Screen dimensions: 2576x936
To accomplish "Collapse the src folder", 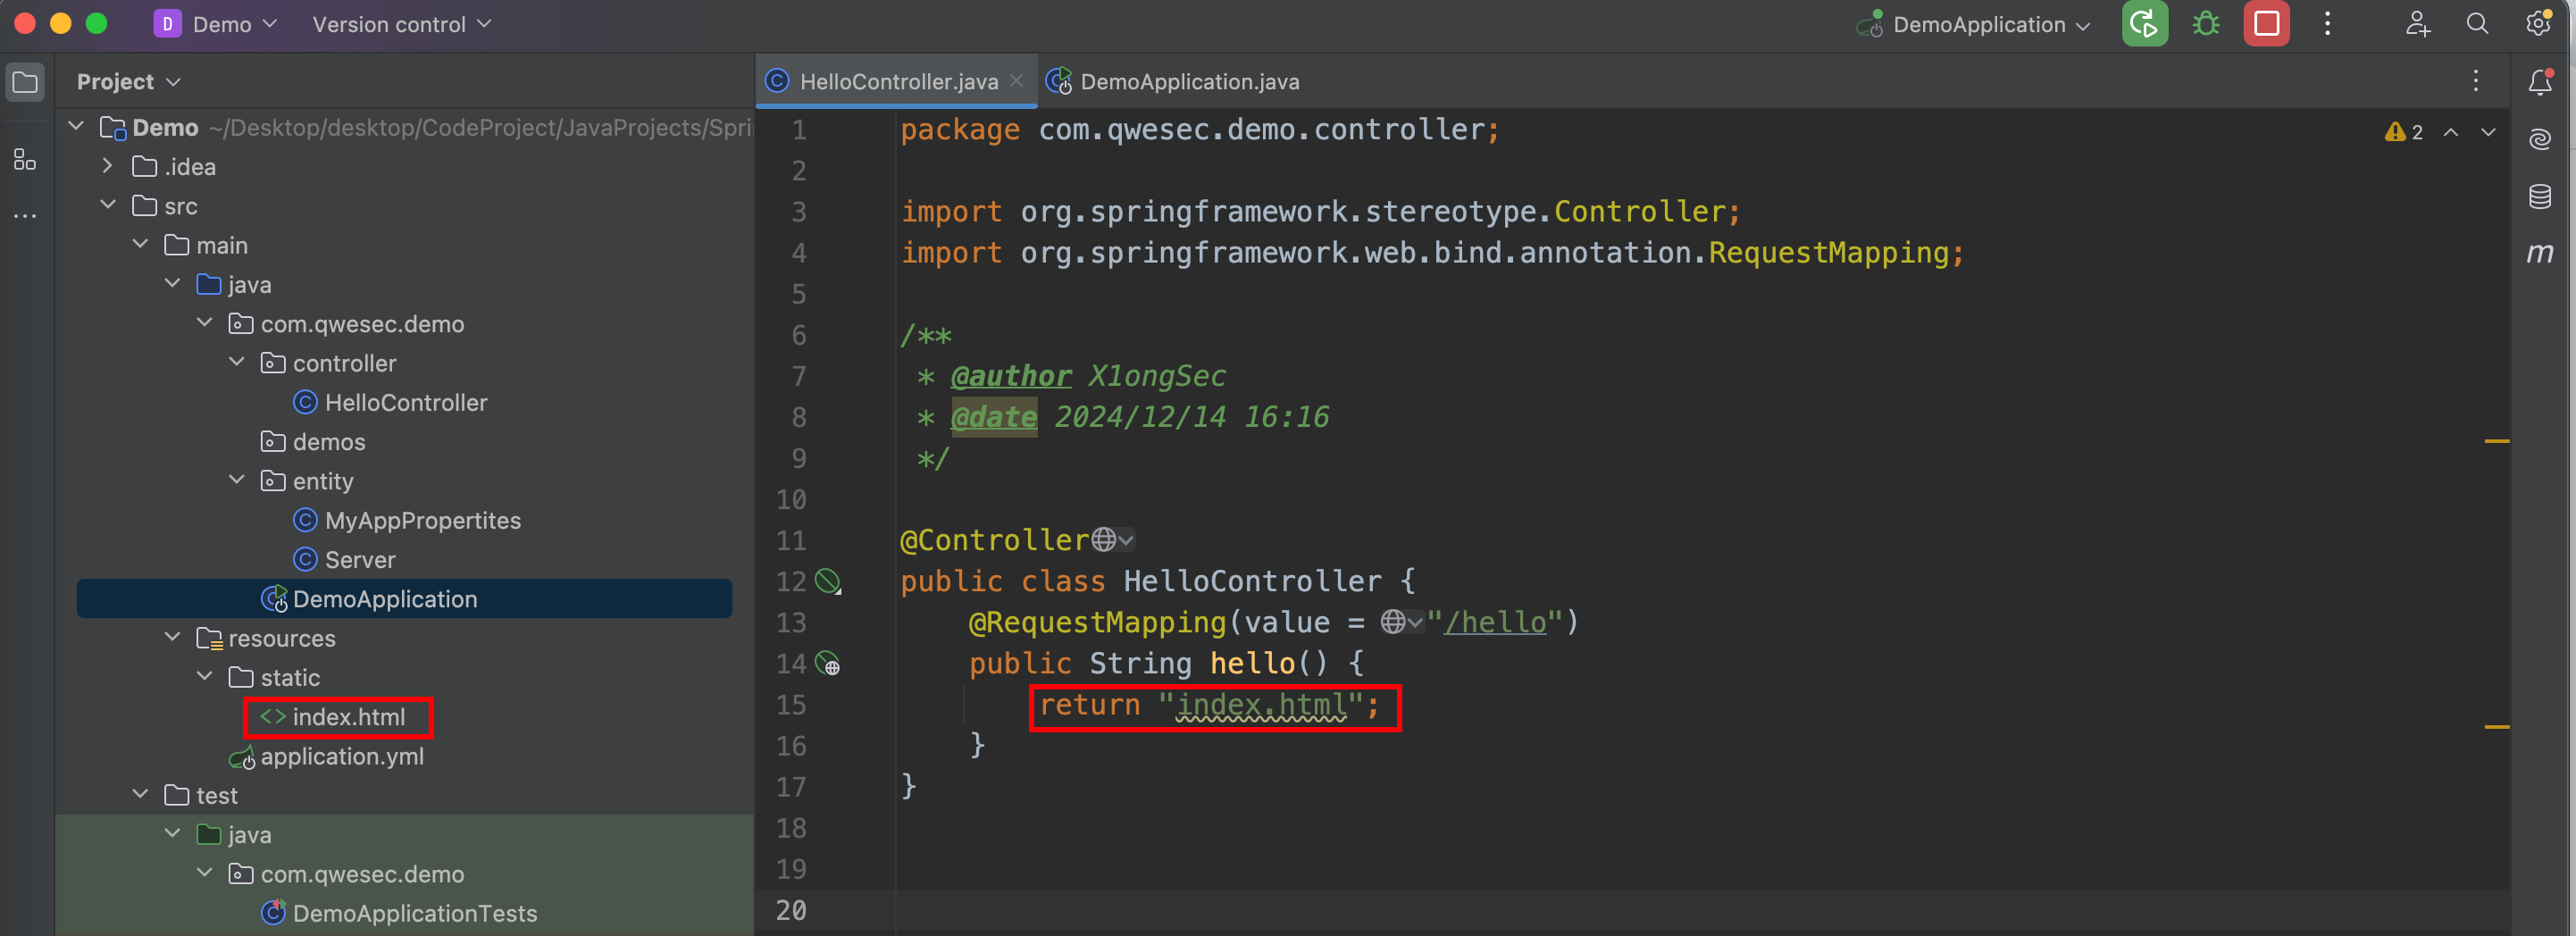I will tap(107, 205).
